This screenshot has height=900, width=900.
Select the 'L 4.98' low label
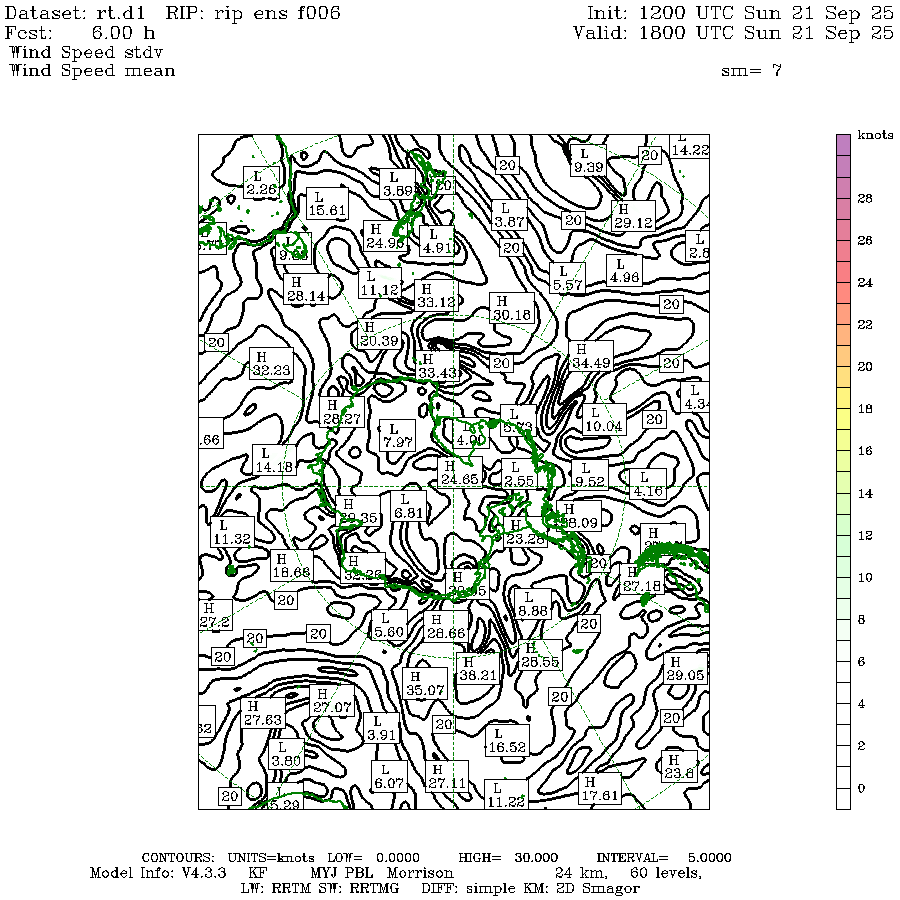624,270
